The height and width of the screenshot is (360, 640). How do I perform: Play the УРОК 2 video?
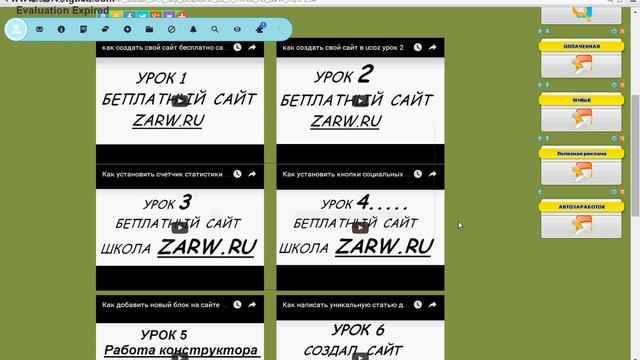tap(360, 100)
